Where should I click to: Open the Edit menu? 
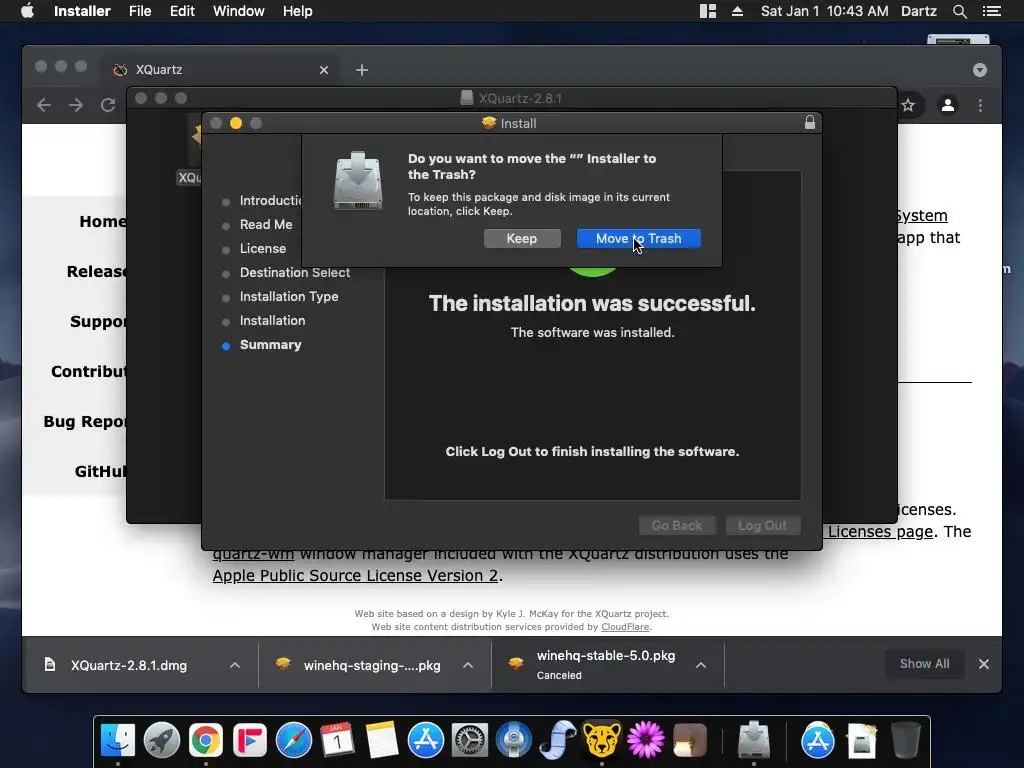[x=182, y=11]
